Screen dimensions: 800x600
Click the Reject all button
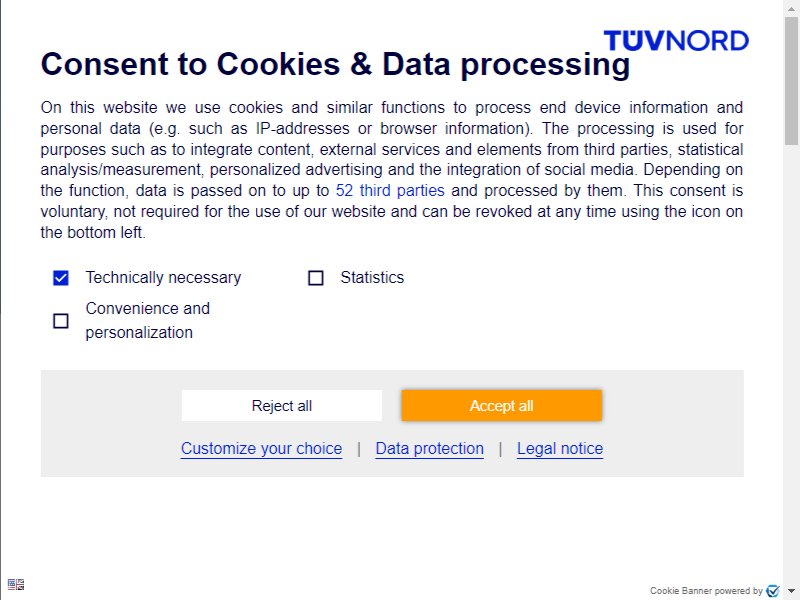(x=282, y=406)
